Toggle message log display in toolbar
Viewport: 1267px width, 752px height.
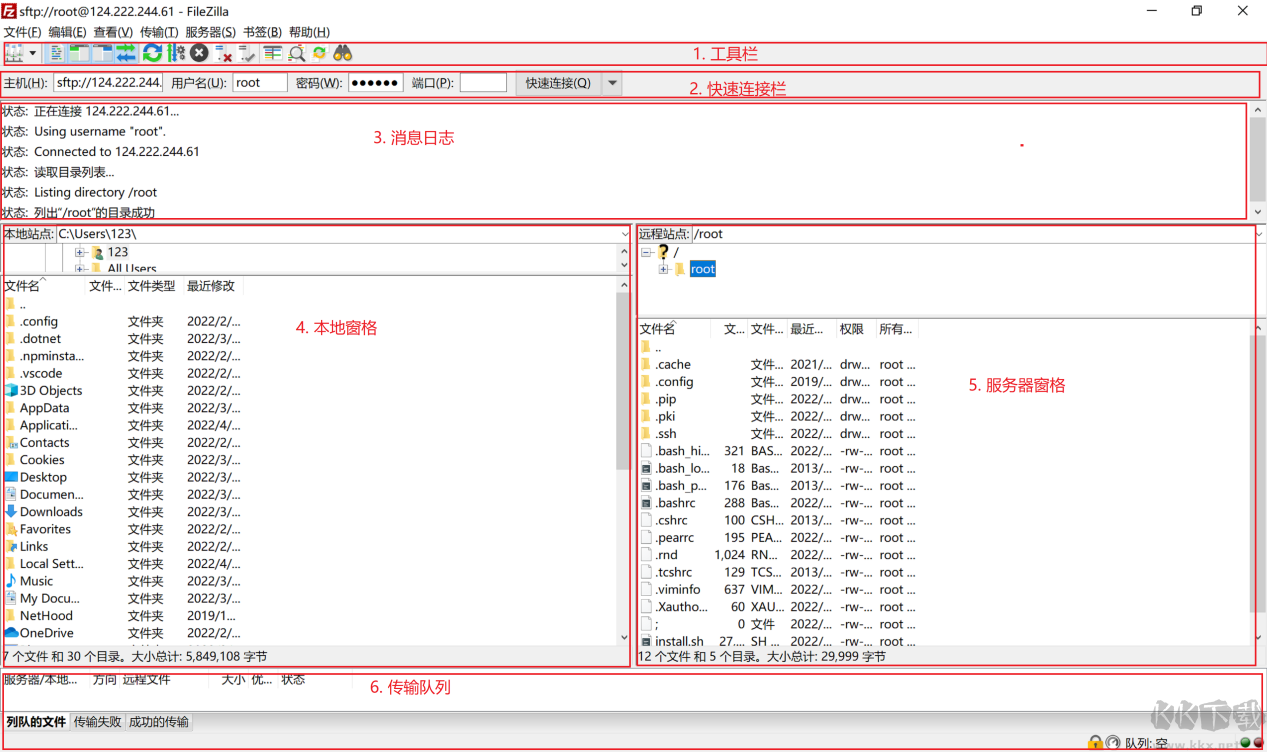pyautogui.click(x=57, y=53)
